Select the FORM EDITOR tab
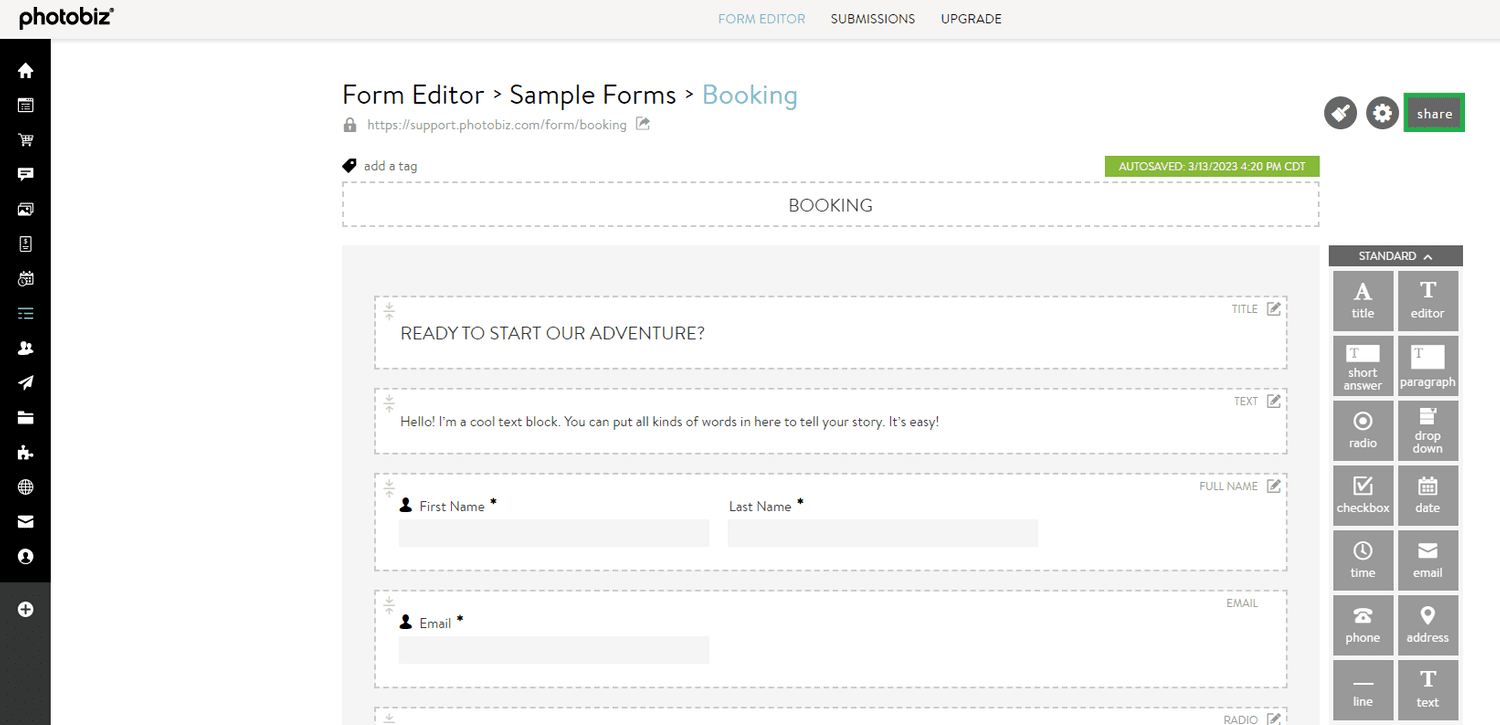 762,19
